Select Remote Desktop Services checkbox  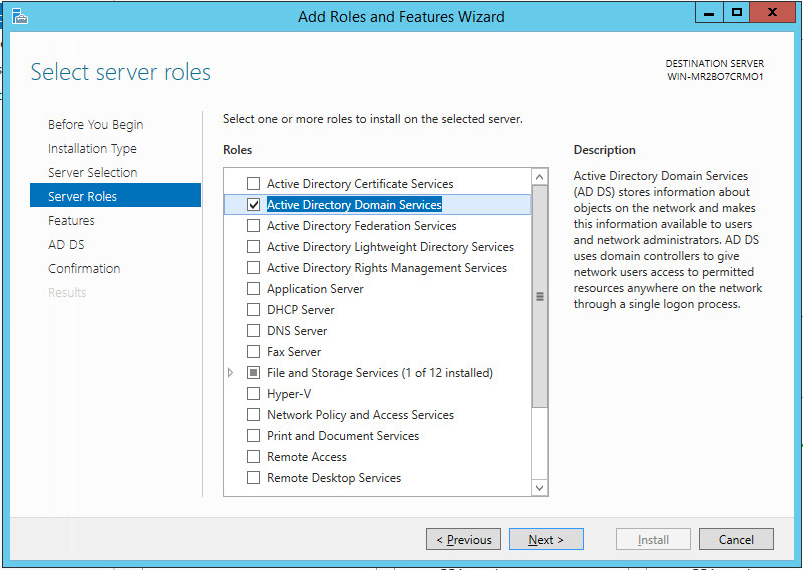coord(253,478)
